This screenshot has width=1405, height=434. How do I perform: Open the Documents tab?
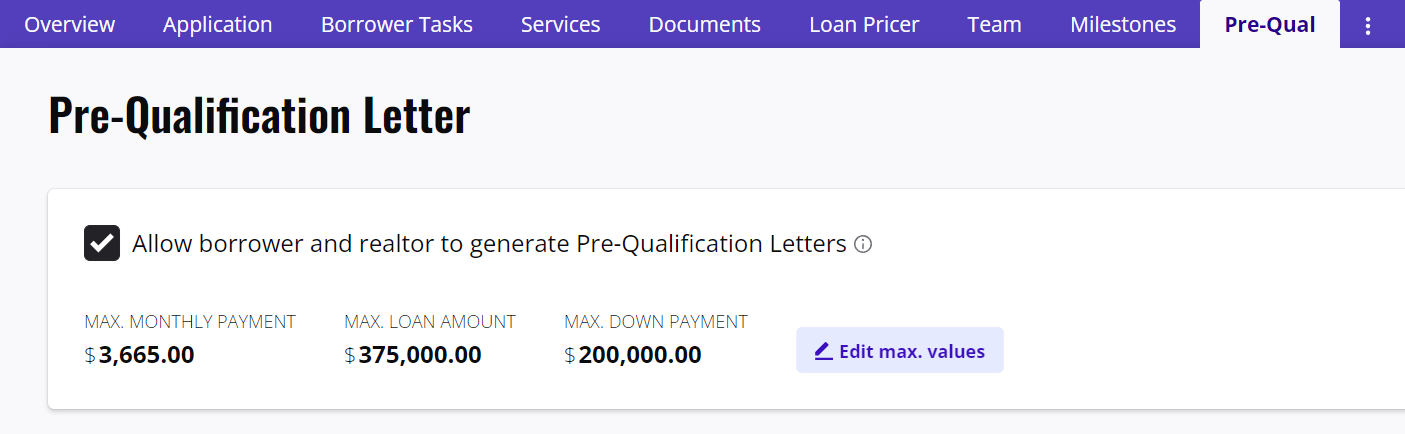tap(705, 25)
